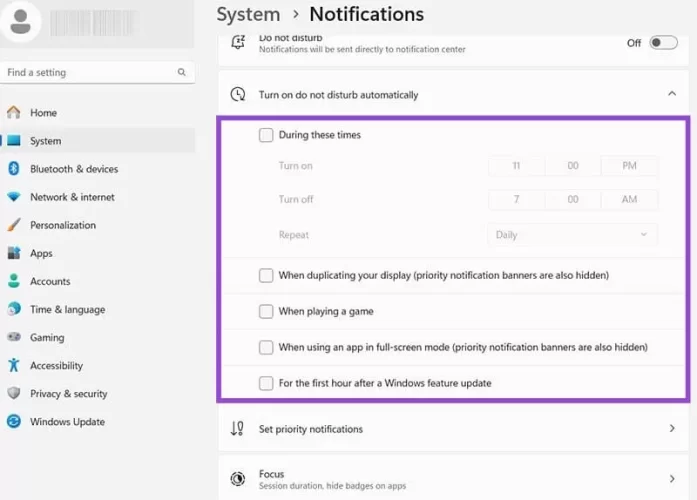Click the System breadcrumb link
Image resolution: width=697 pixels, height=500 pixels.
tap(248, 14)
